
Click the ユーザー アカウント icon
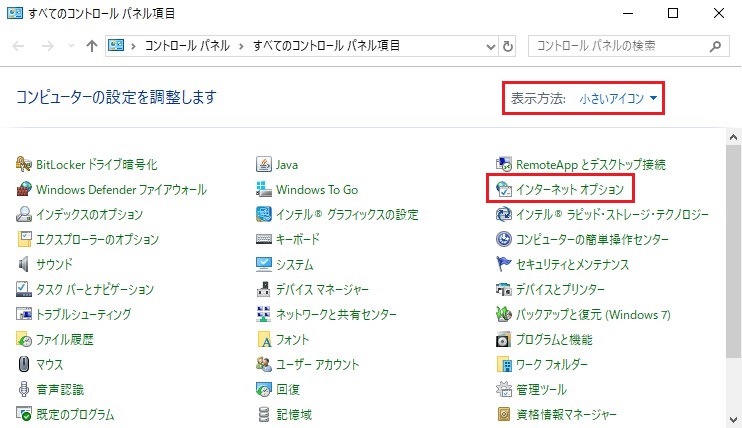pyautogui.click(x=264, y=365)
